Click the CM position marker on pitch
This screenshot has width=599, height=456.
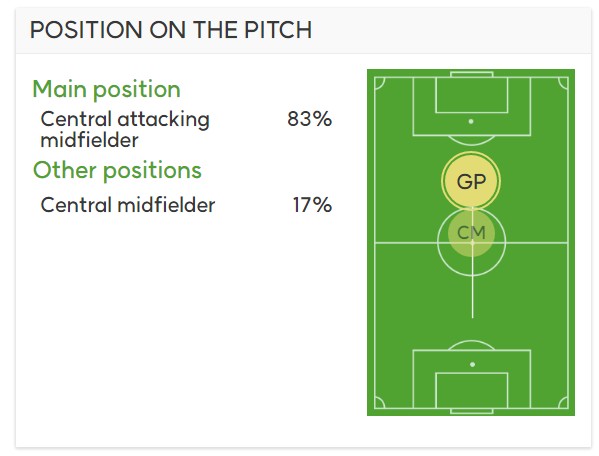(x=471, y=233)
